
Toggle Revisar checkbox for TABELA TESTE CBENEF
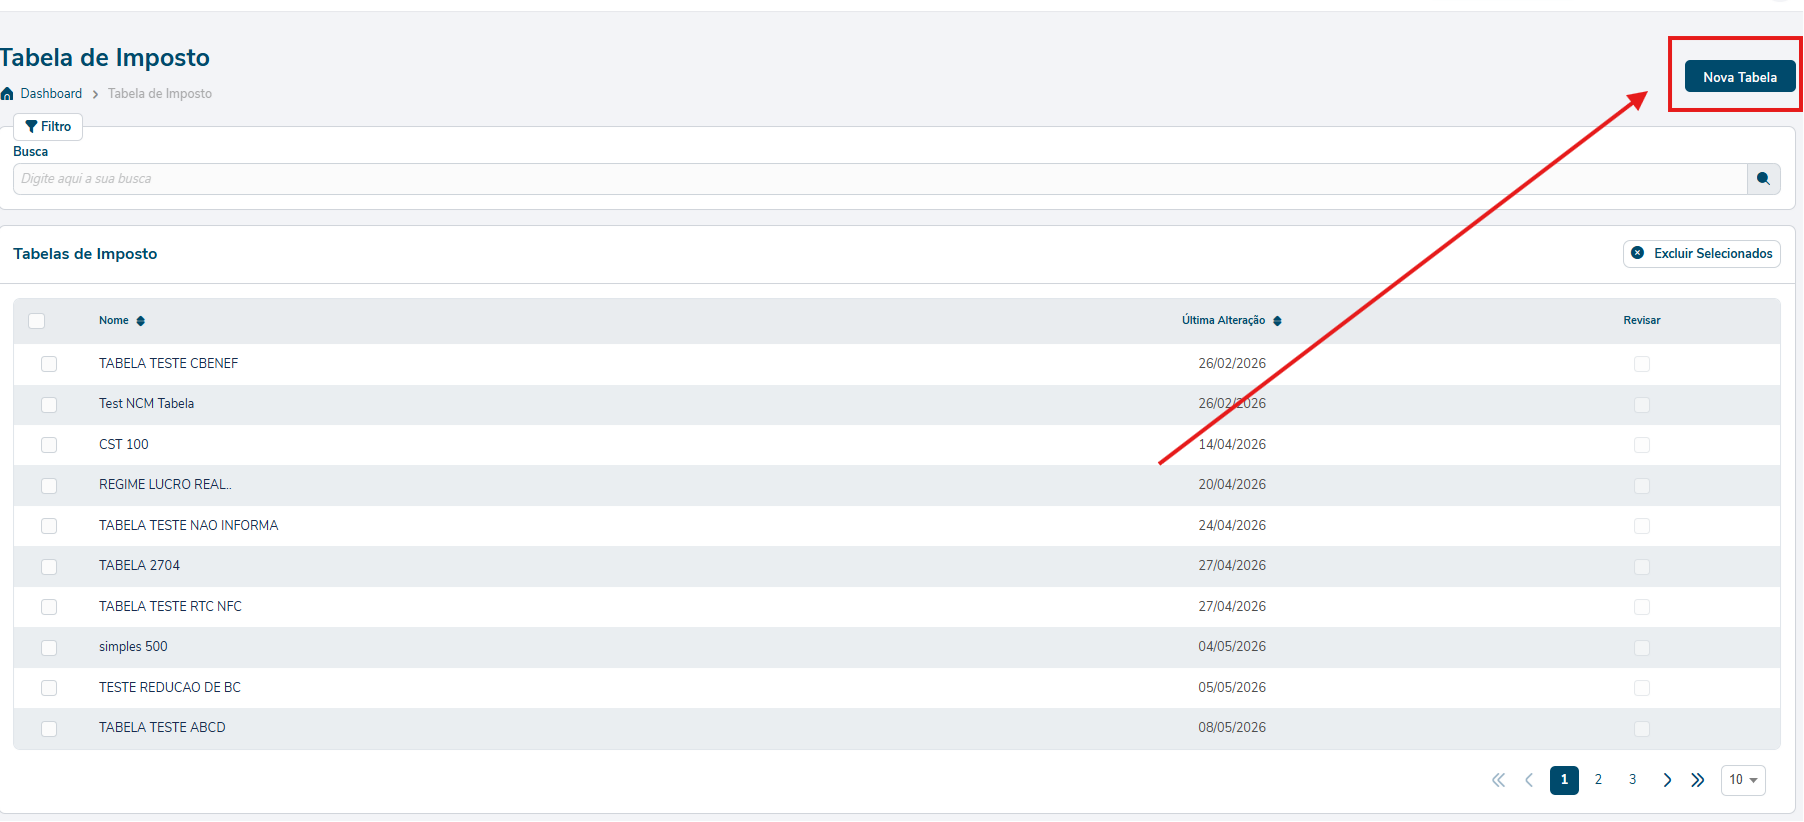click(x=1642, y=364)
